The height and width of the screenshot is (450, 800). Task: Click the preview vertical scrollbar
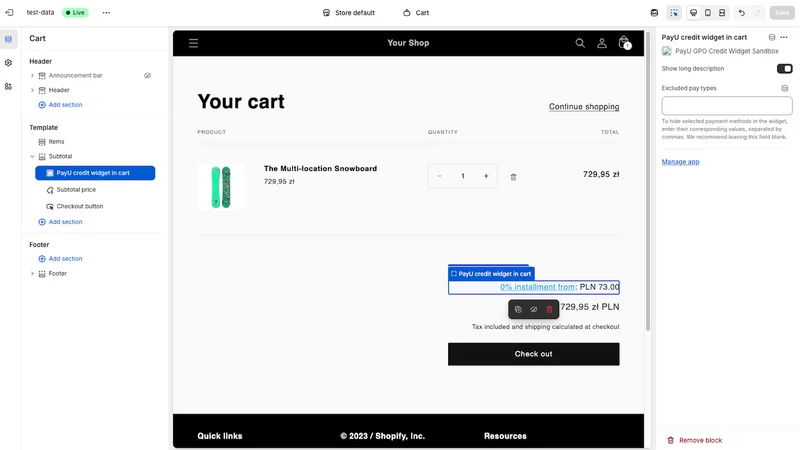pos(648,181)
